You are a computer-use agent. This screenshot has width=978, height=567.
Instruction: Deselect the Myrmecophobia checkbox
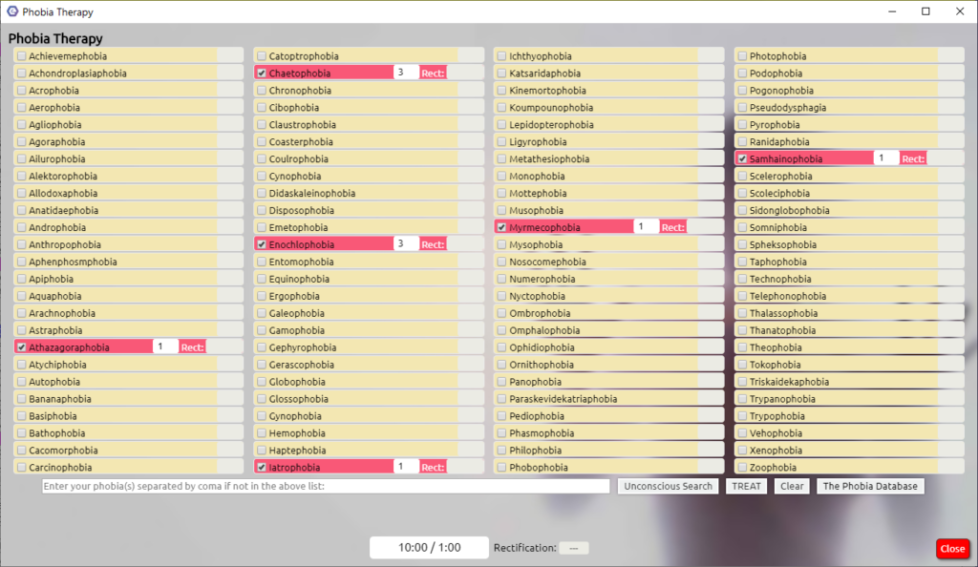coord(502,228)
